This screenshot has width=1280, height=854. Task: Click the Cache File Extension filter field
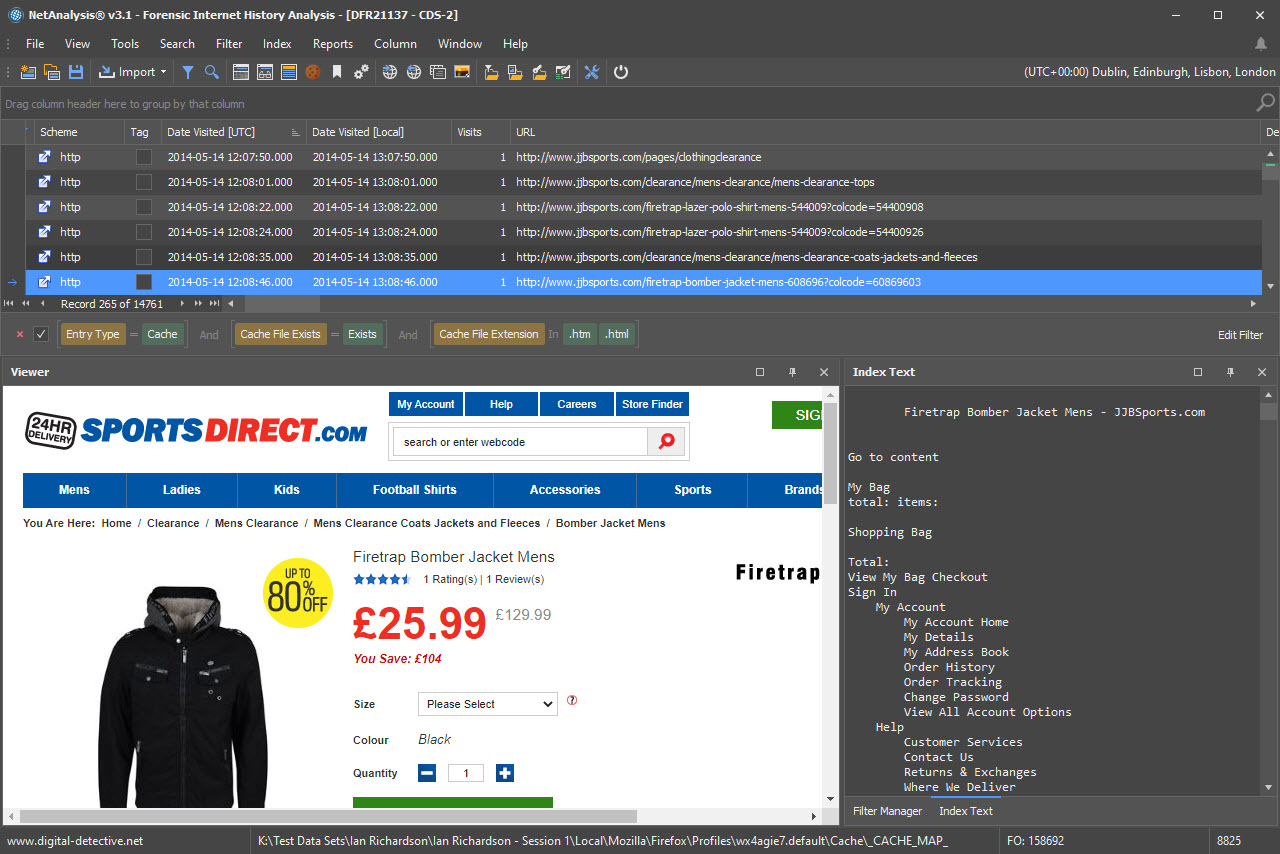click(x=488, y=334)
